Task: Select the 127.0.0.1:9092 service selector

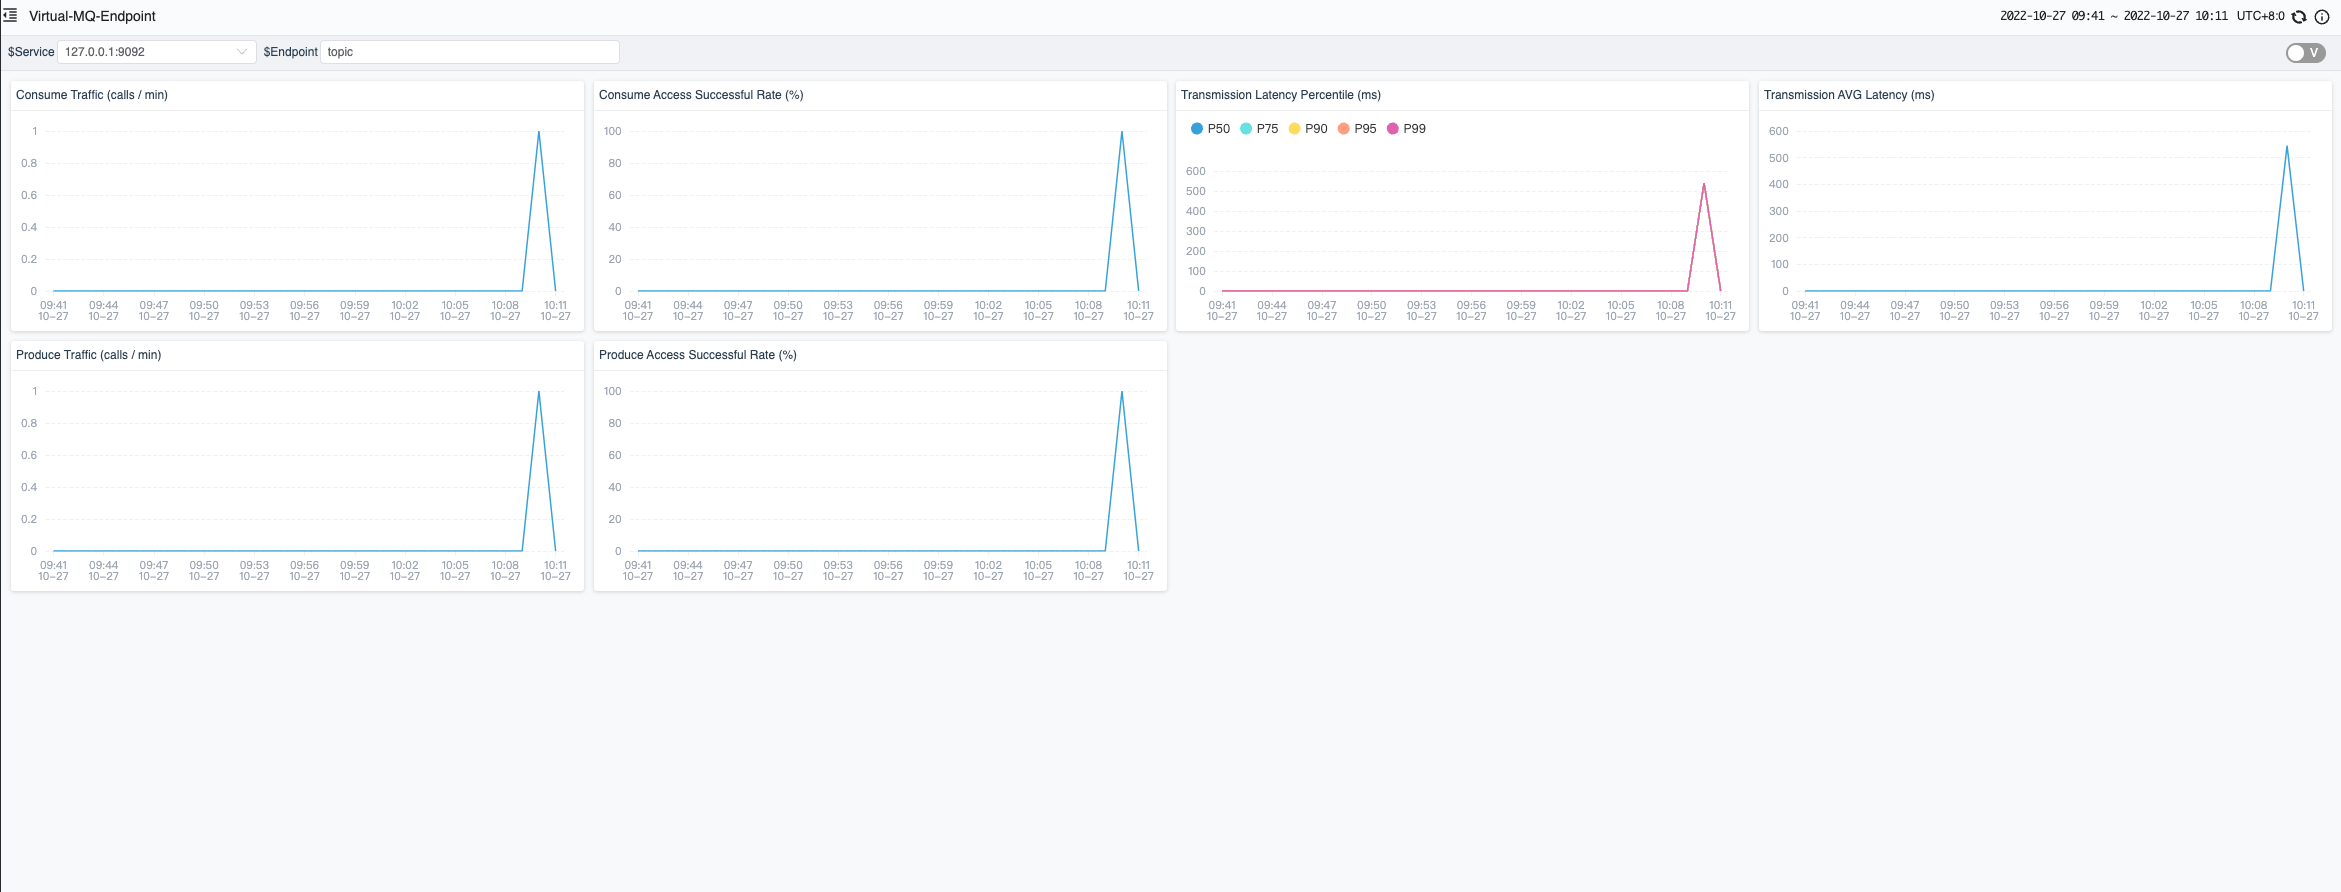Action: 156,52
